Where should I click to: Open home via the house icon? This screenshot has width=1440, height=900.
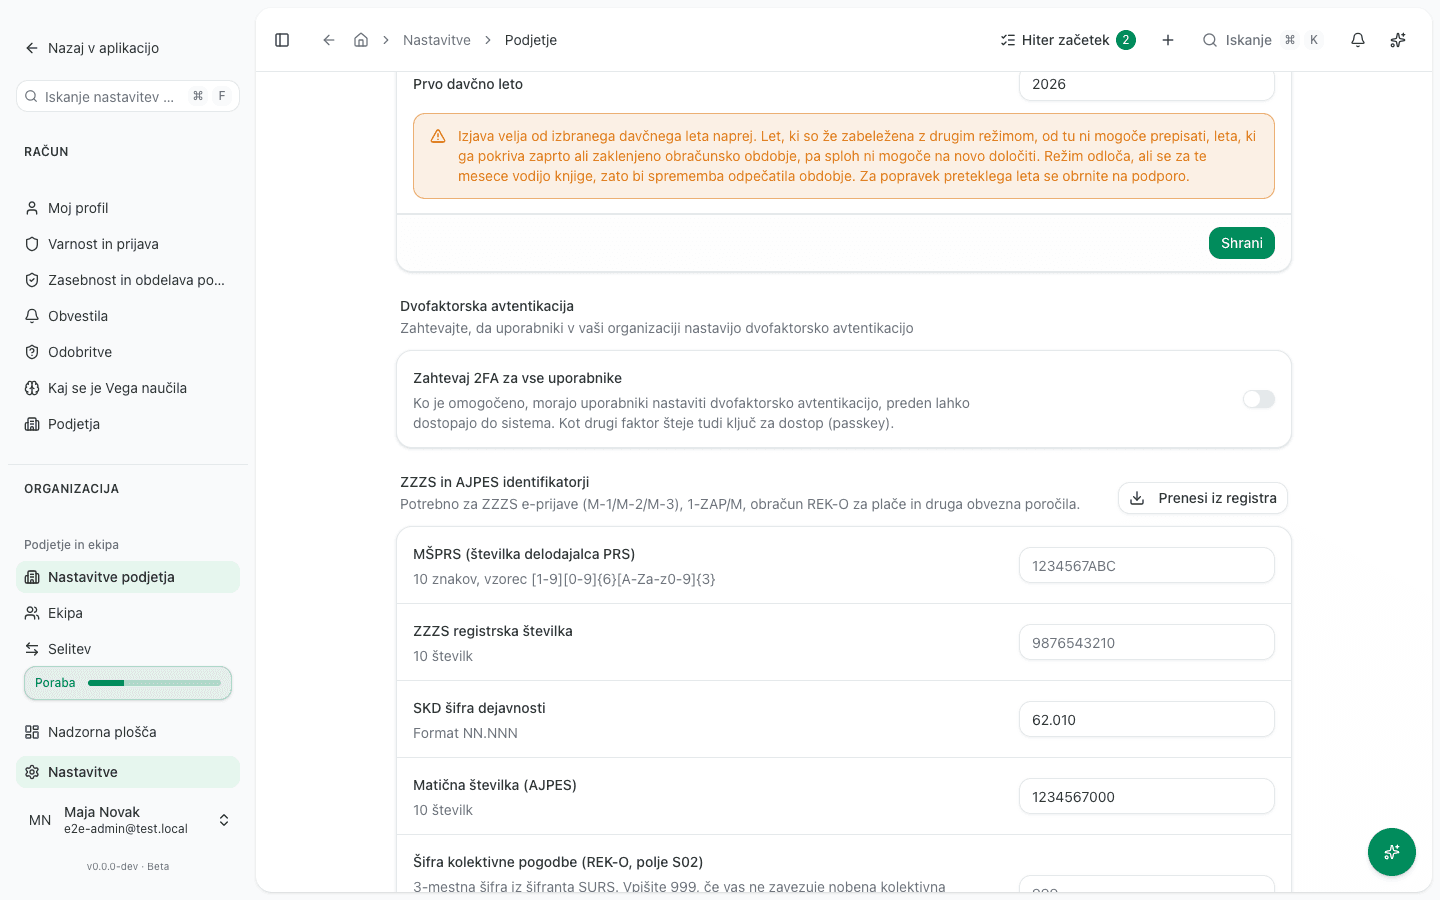pos(361,40)
